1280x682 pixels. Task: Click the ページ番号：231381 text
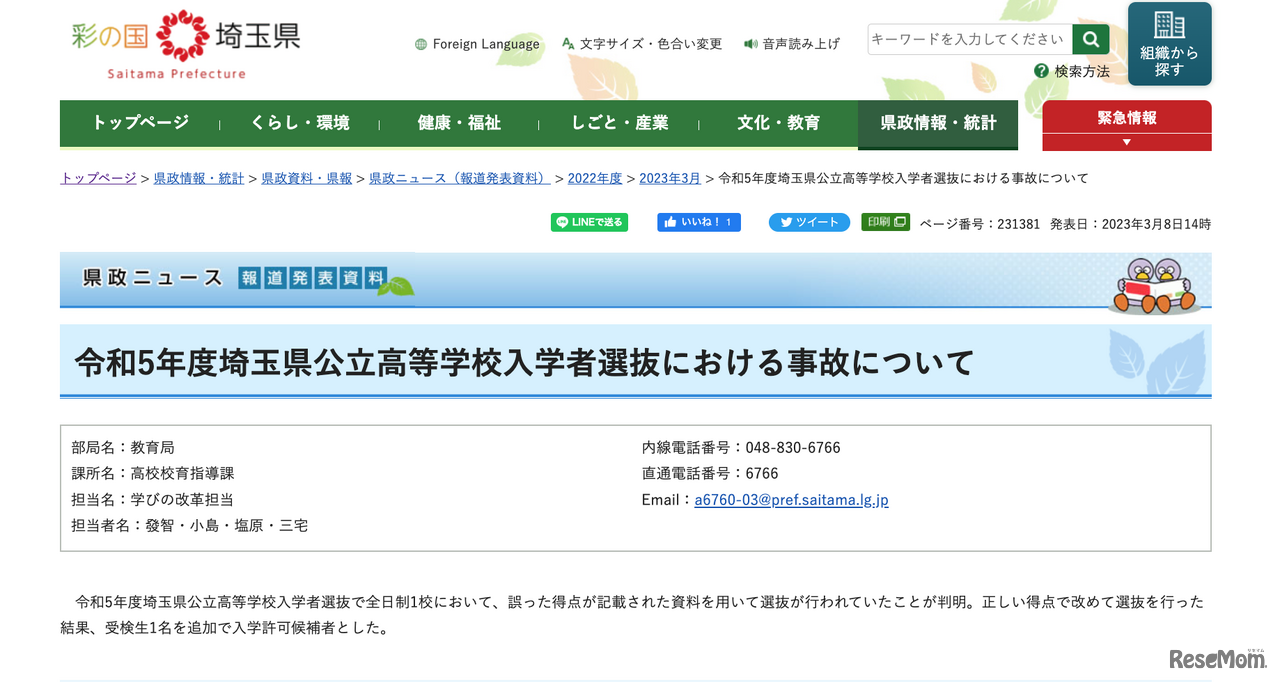pyautogui.click(x=980, y=224)
